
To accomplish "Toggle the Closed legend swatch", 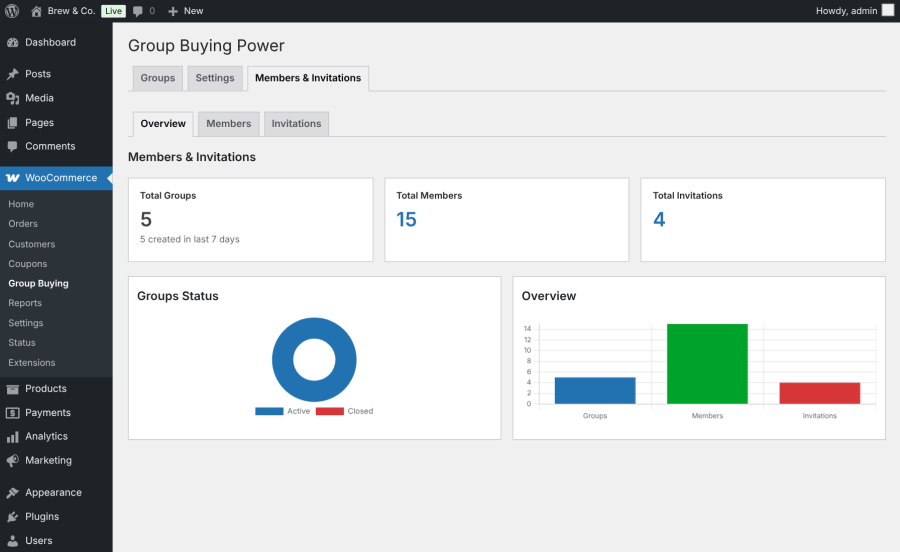I will pyautogui.click(x=329, y=411).
